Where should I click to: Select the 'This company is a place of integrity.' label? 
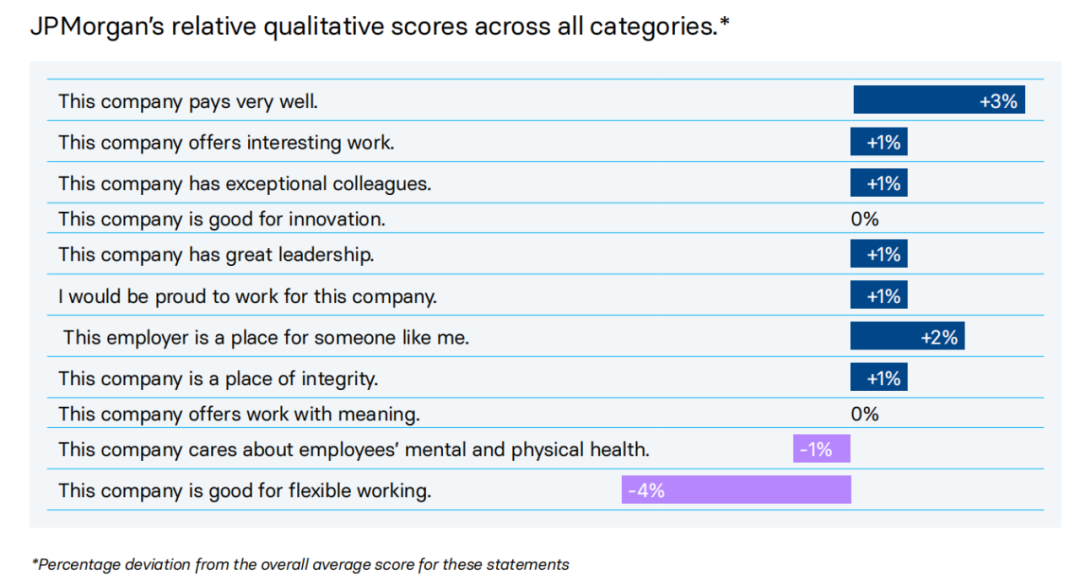coord(218,379)
